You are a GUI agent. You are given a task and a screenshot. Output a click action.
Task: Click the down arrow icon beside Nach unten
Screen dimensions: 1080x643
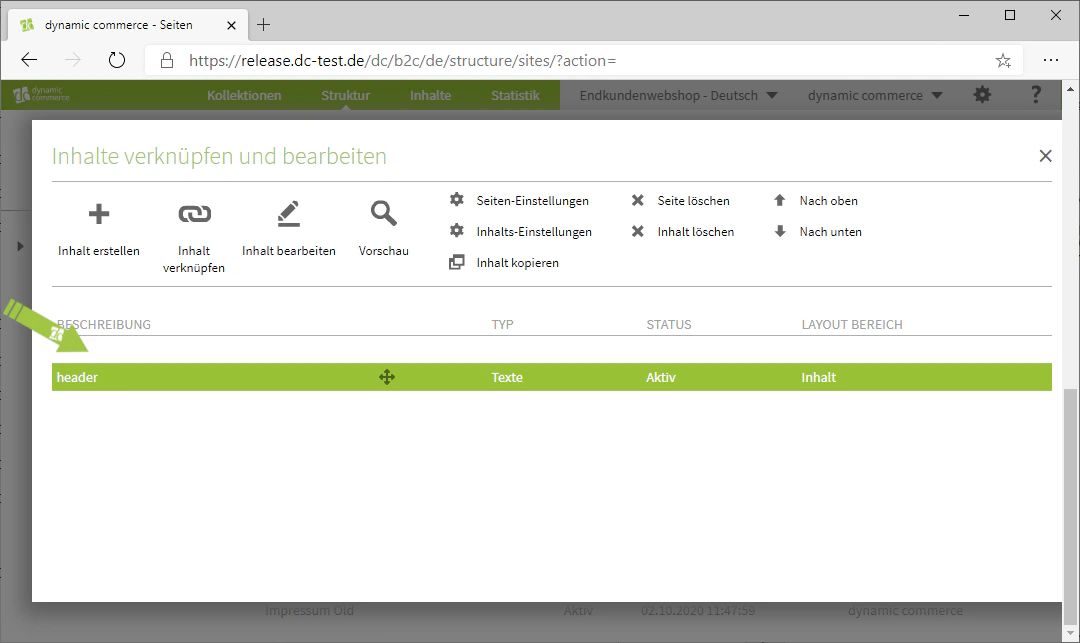point(780,231)
